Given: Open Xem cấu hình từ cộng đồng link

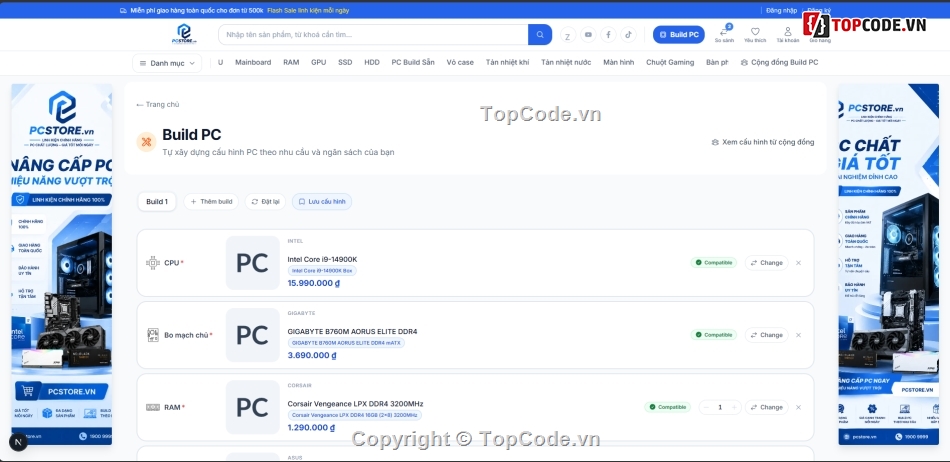Looking at the screenshot, I should tap(763, 142).
